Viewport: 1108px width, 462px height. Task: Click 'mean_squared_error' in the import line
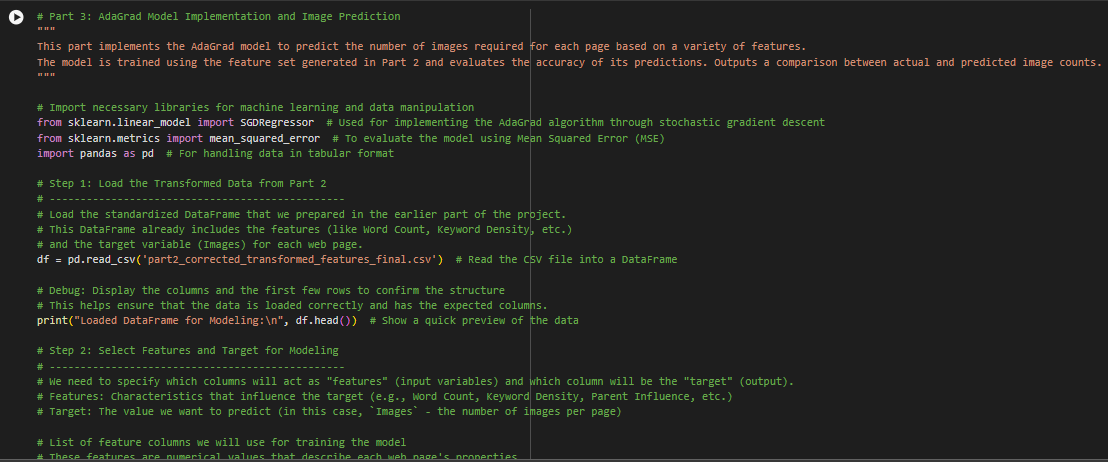(264, 138)
